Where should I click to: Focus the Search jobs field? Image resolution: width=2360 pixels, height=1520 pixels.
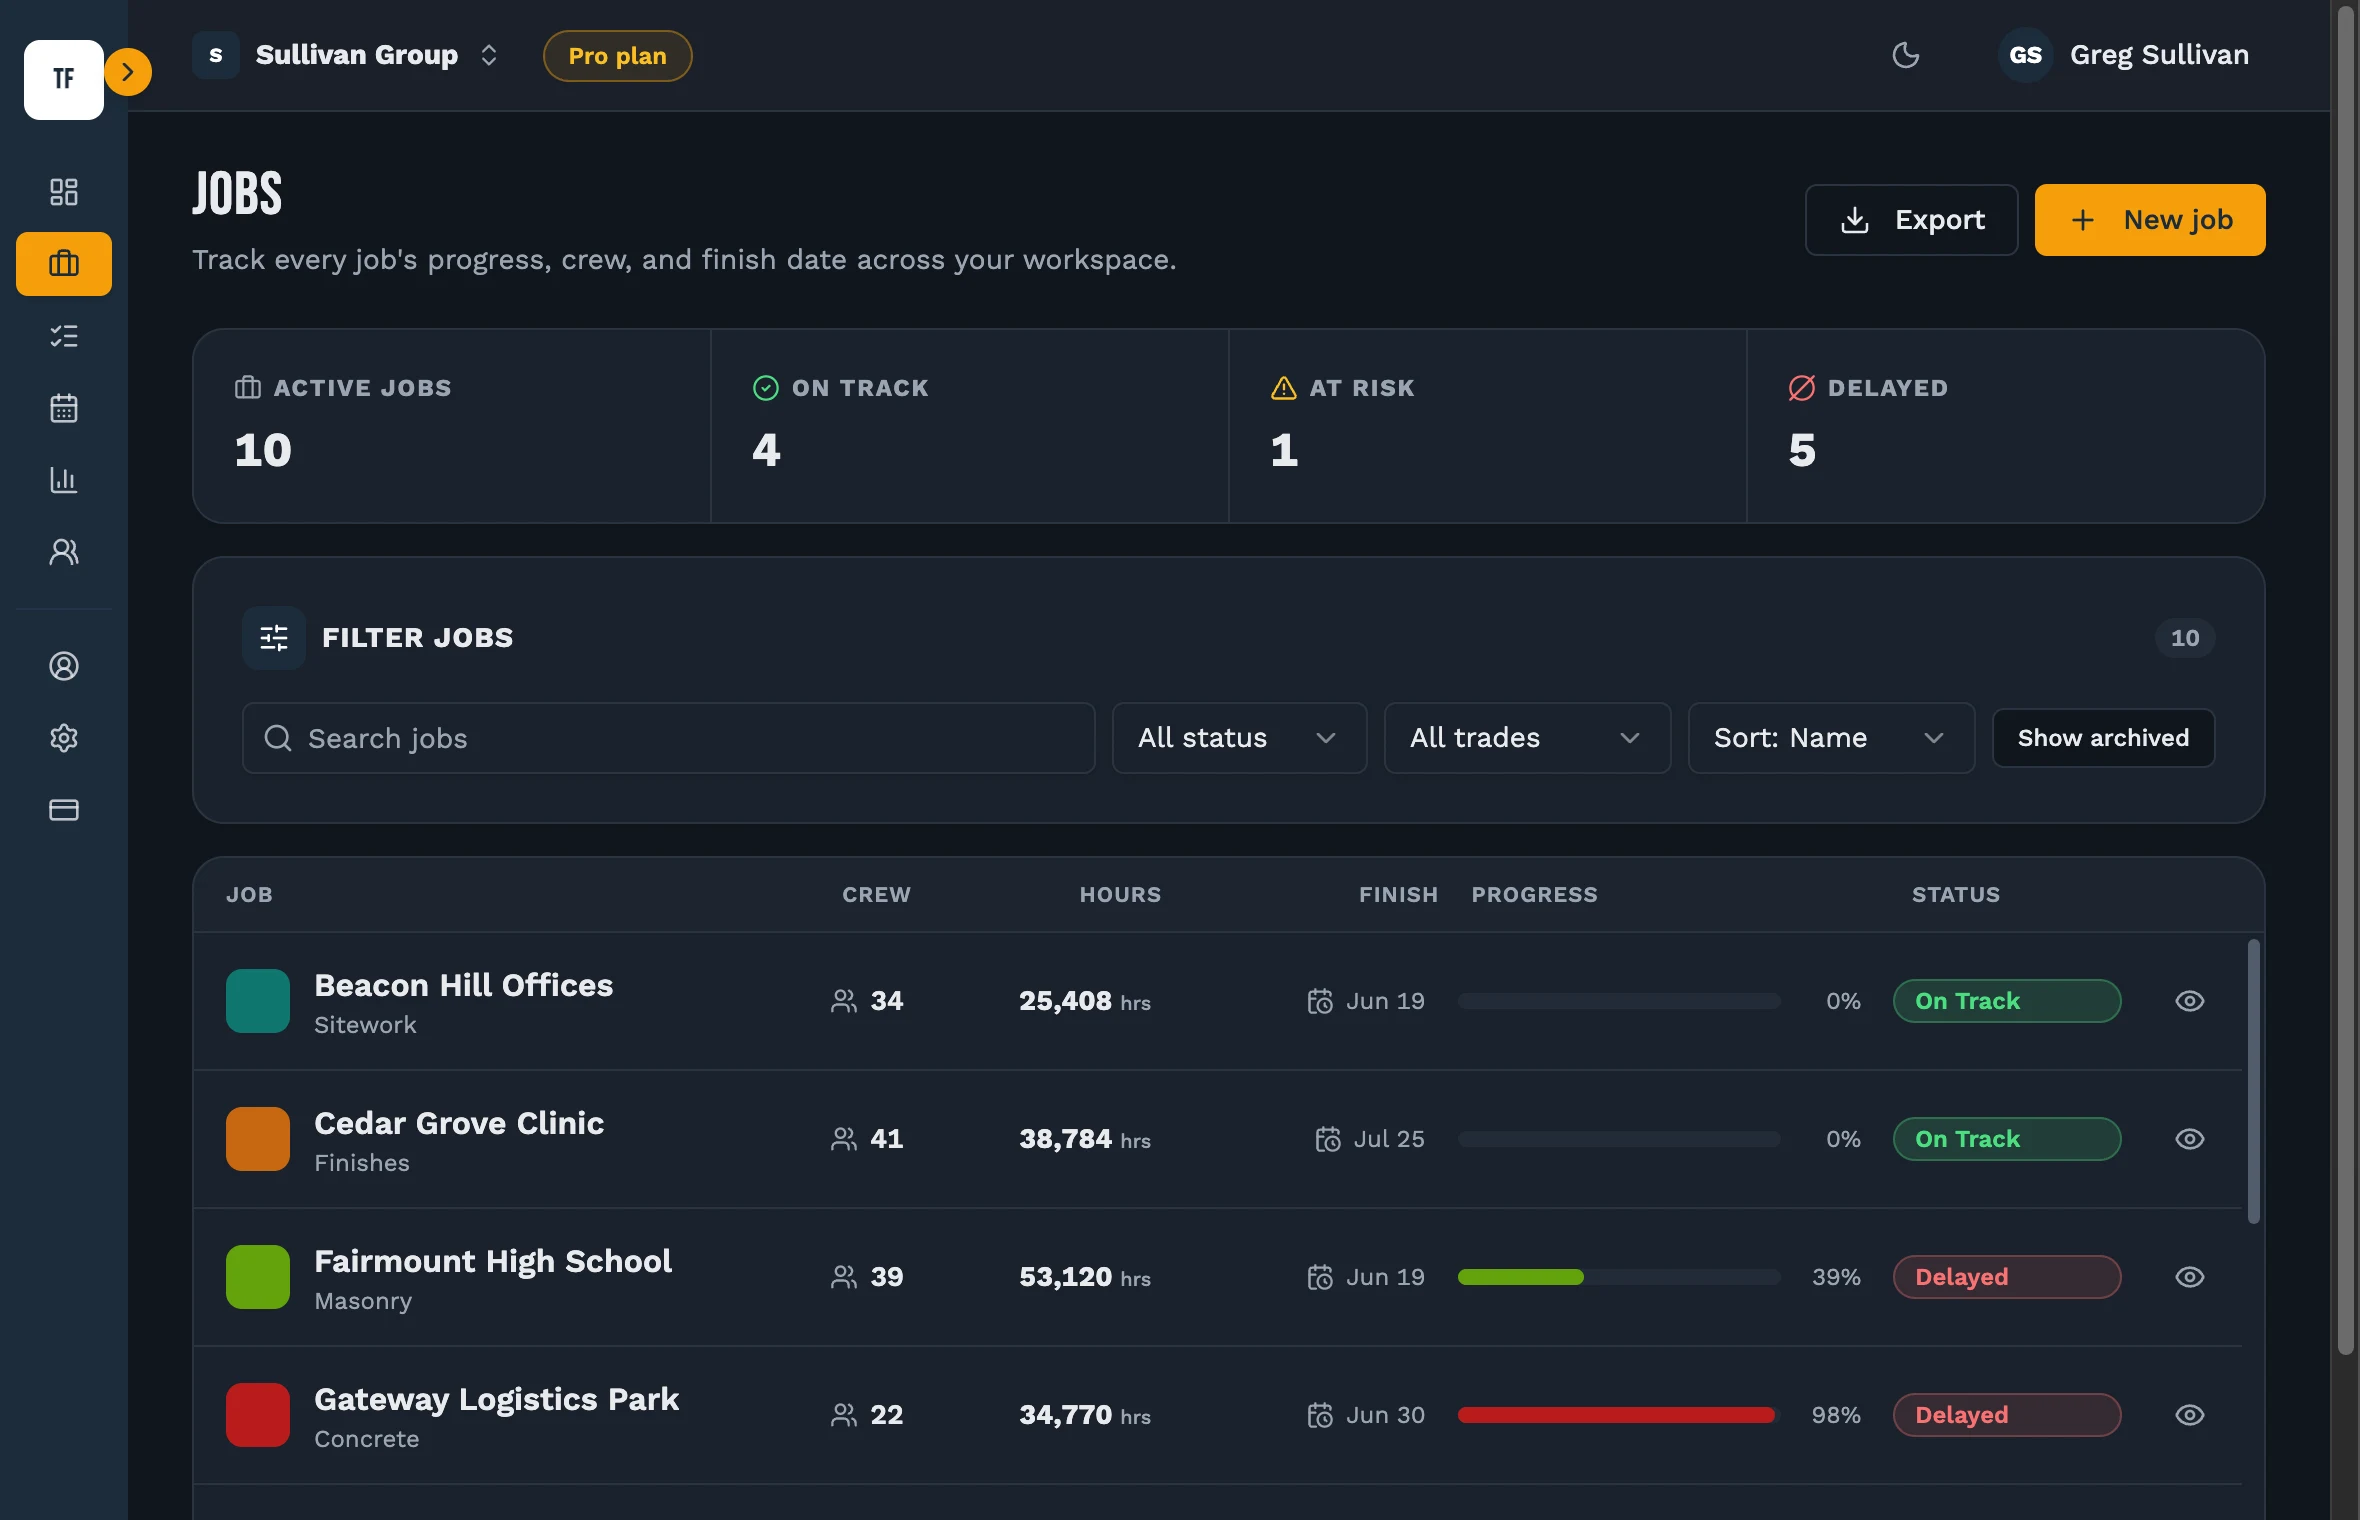(669, 738)
